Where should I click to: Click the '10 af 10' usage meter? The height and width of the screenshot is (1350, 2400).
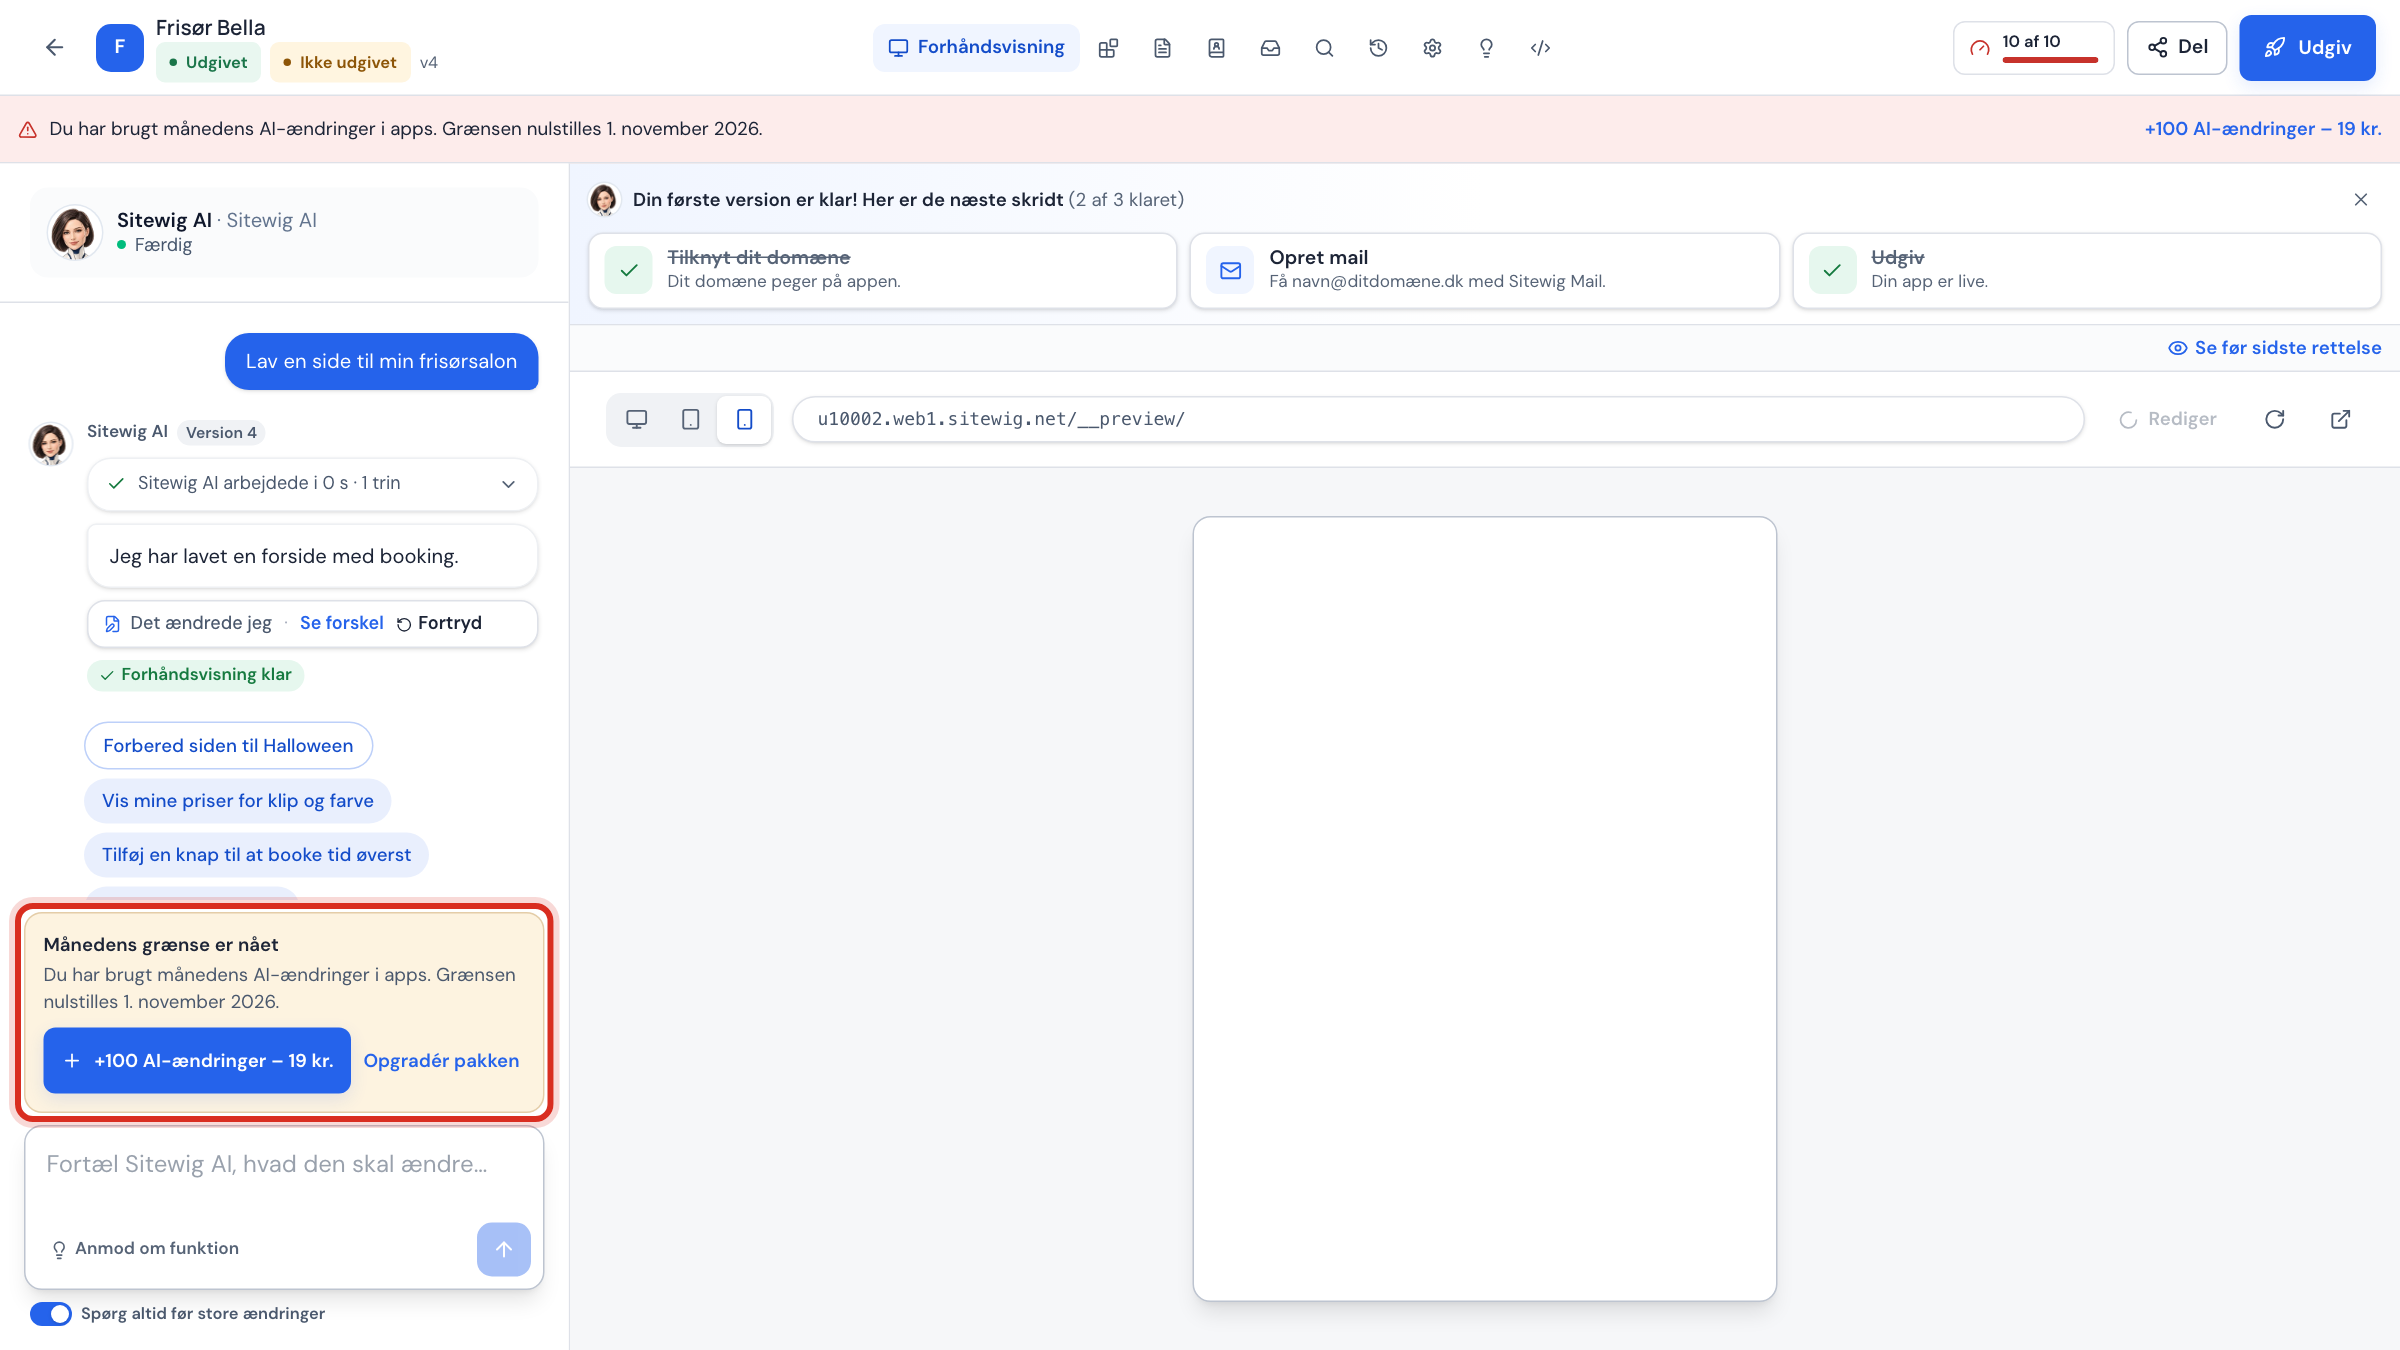2033,47
